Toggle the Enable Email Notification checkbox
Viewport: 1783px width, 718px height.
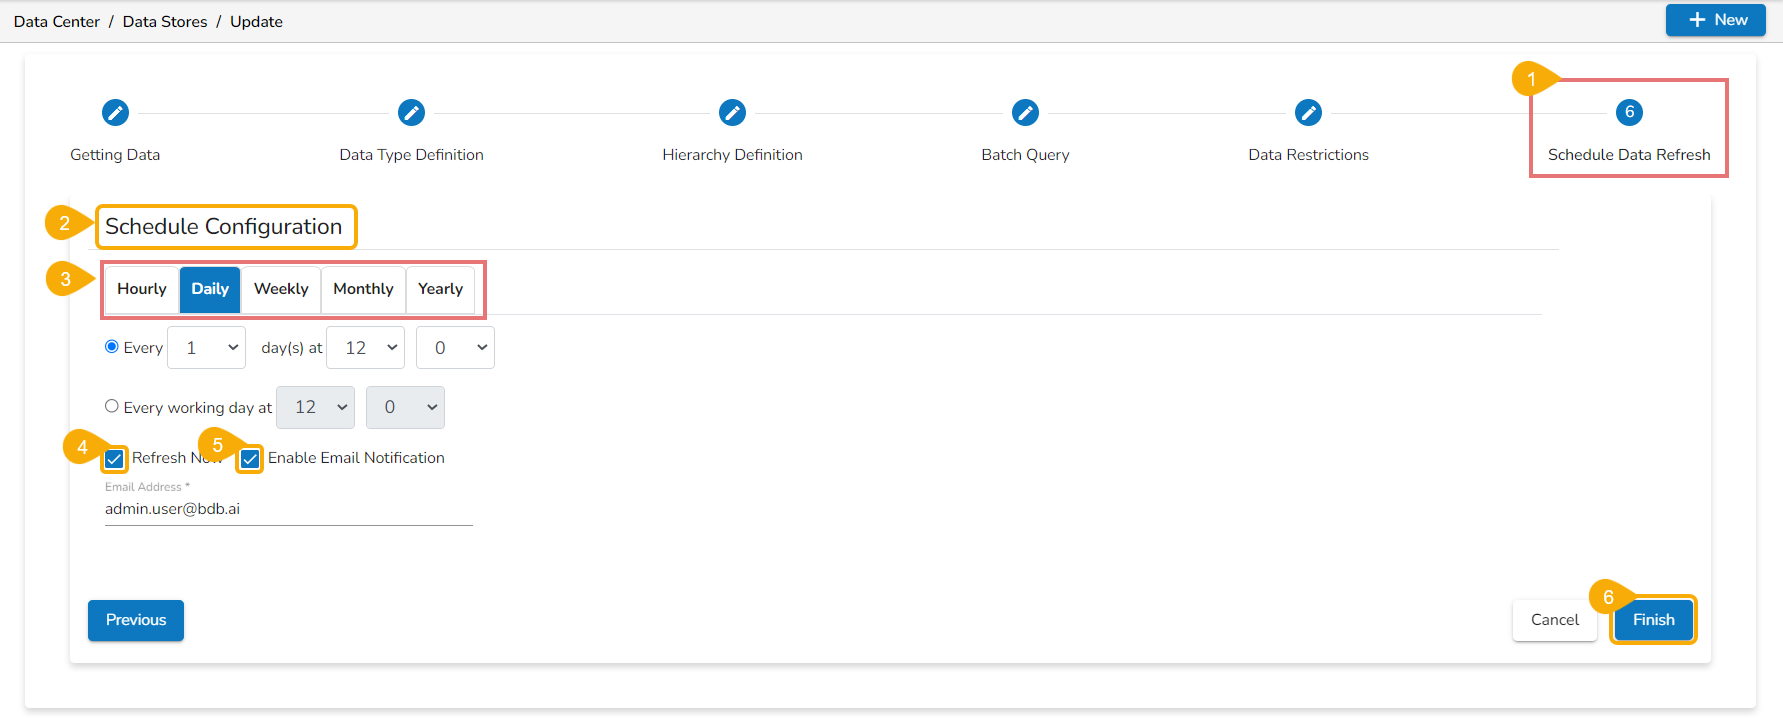click(x=250, y=459)
